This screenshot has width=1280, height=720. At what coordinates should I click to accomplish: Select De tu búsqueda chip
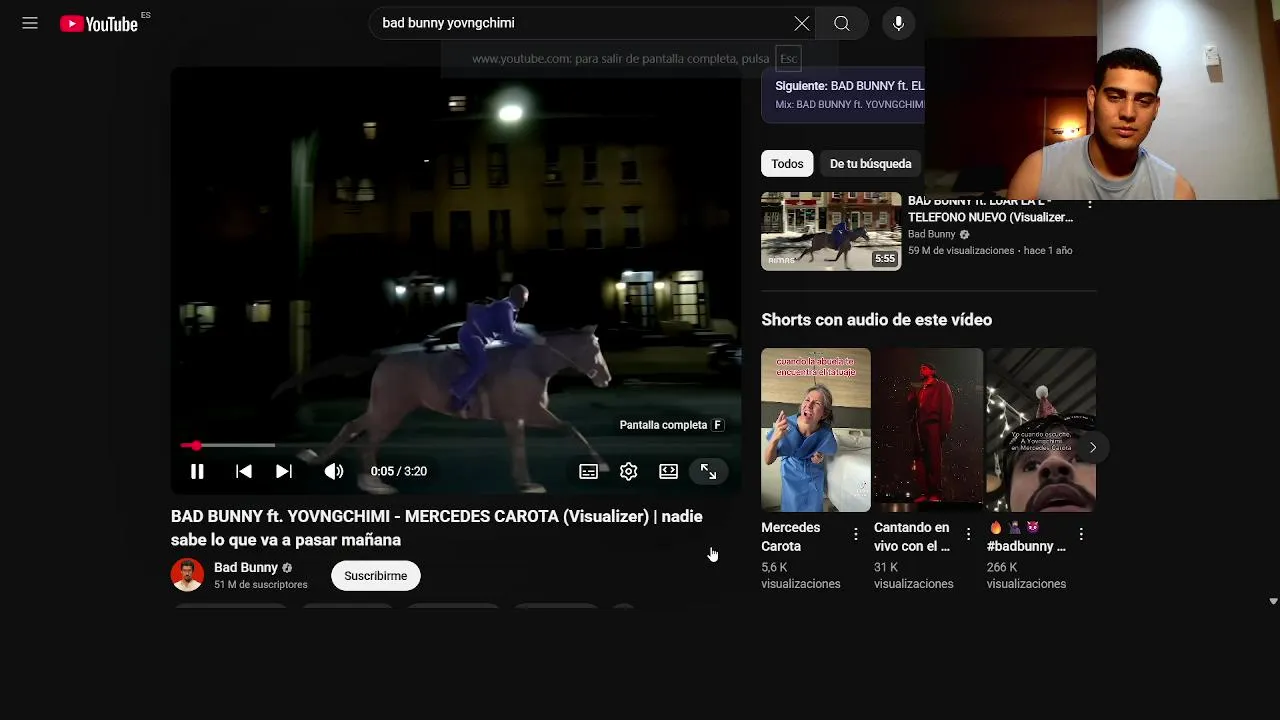[x=870, y=163]
